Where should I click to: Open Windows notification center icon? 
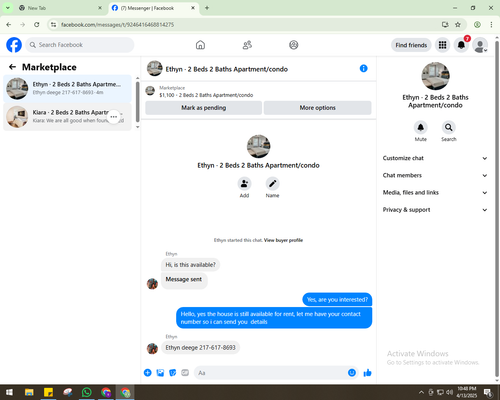pos(488,392)
